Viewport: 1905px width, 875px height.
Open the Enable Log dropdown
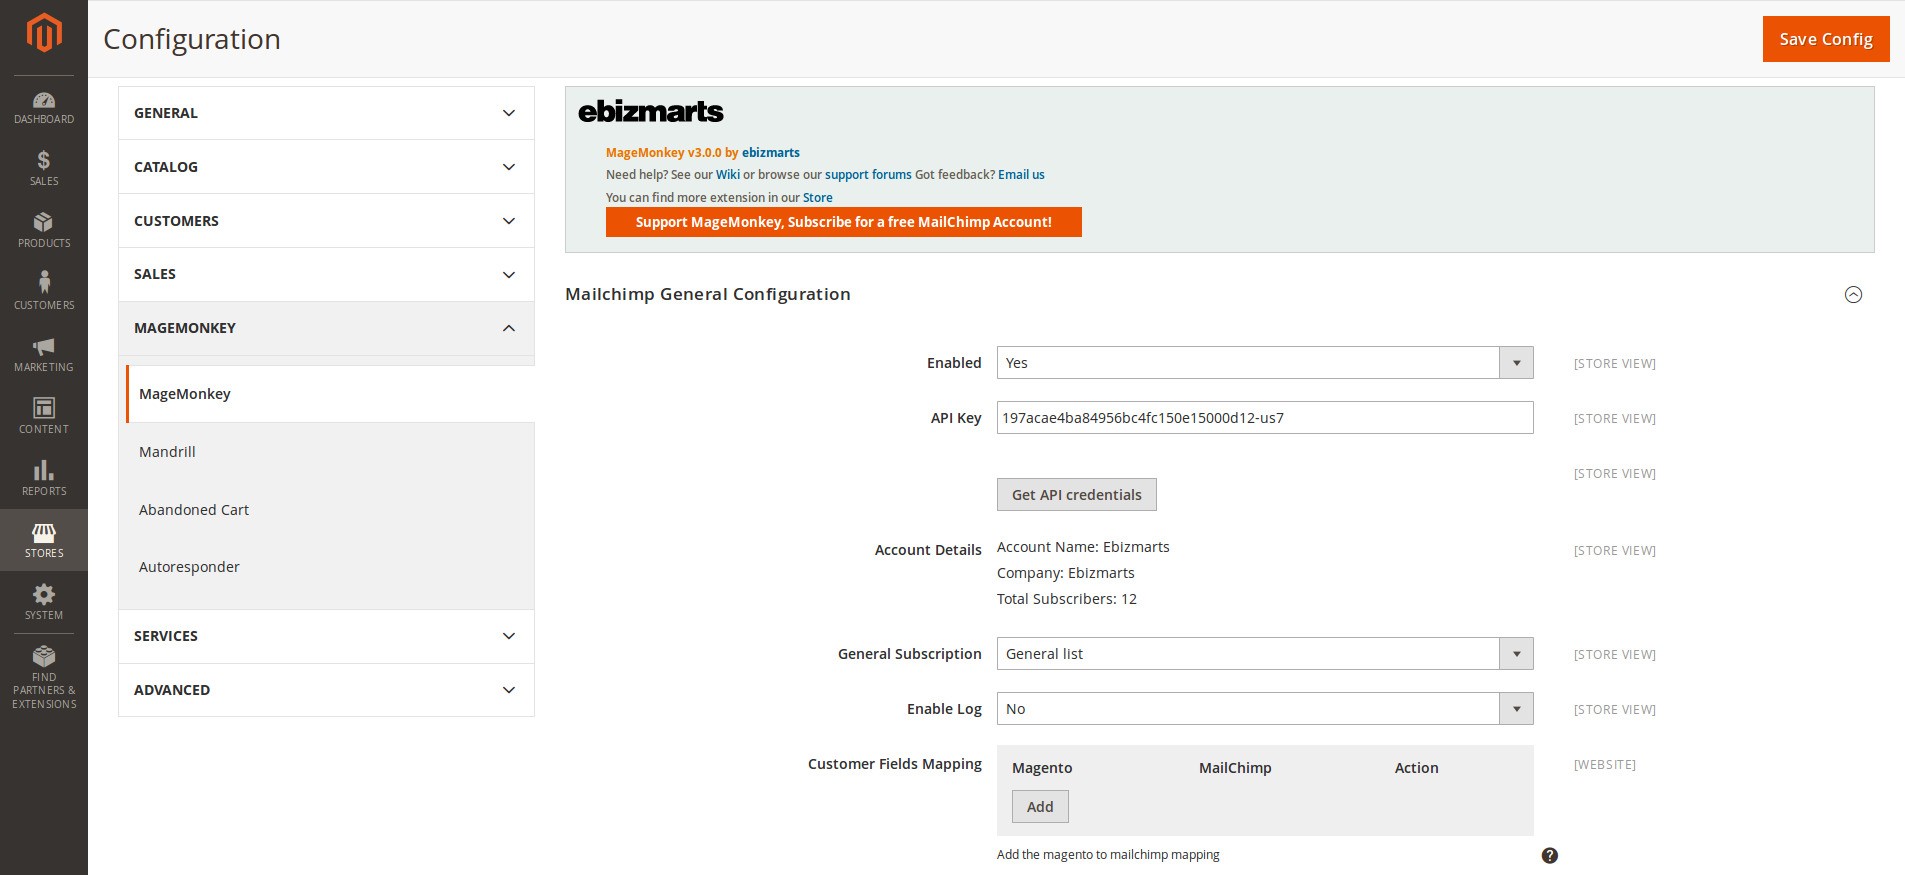coord(1265,709)
